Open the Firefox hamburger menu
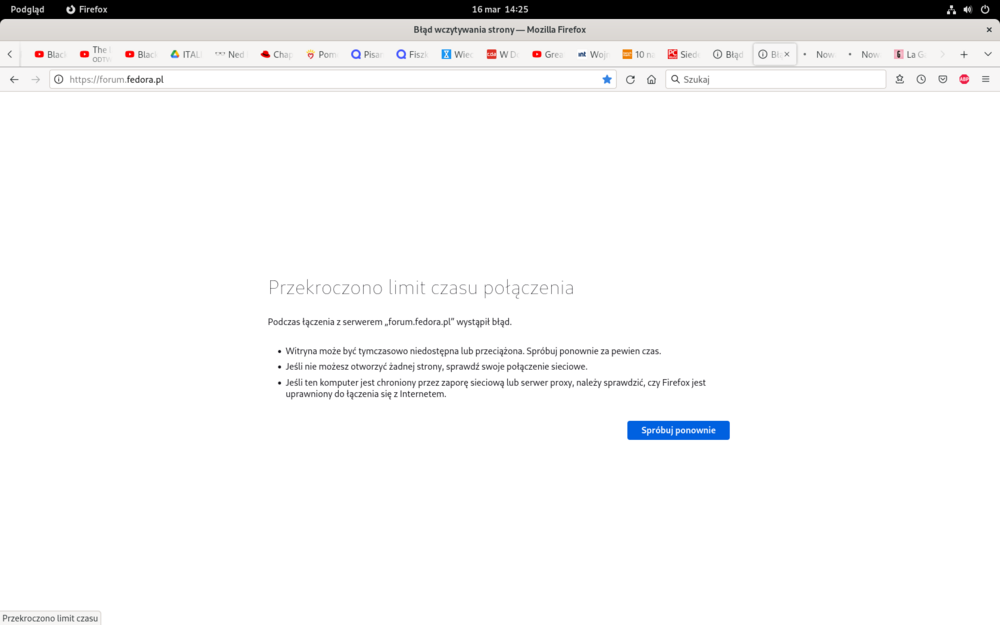Viewport: 1000px width, 625px height. [985, 80]
